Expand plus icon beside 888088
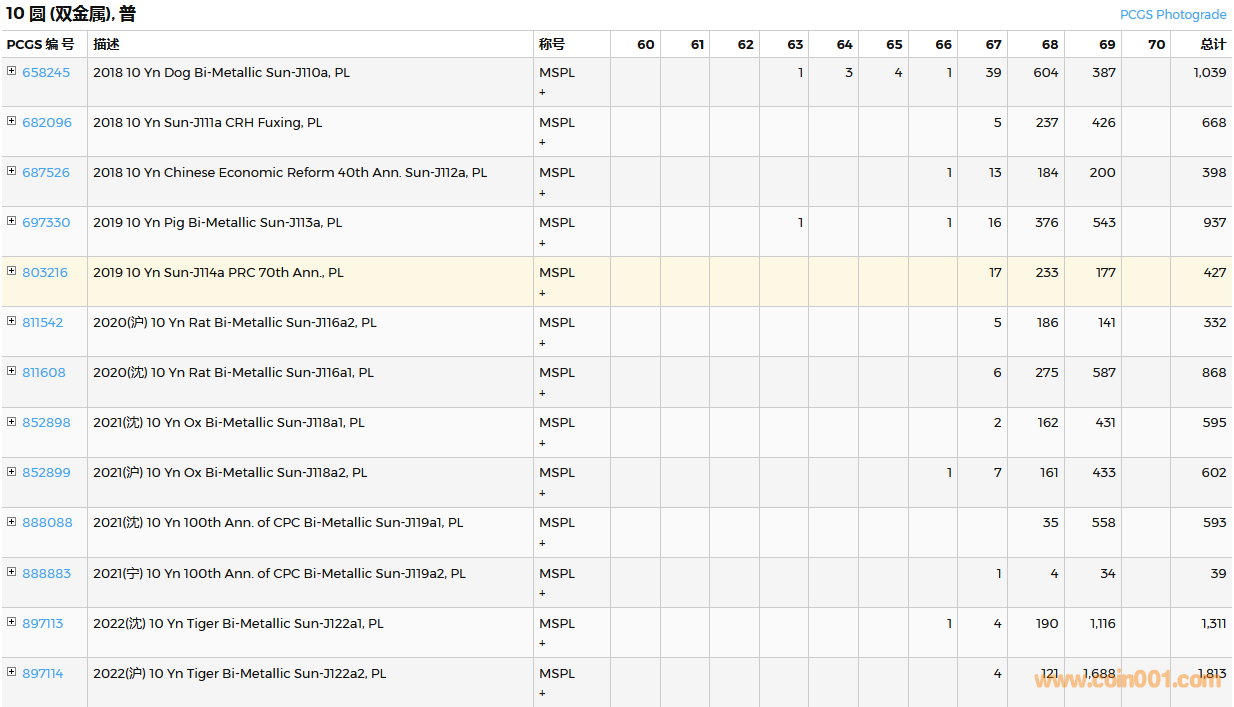1234x707 pixels. coord(12,521)
